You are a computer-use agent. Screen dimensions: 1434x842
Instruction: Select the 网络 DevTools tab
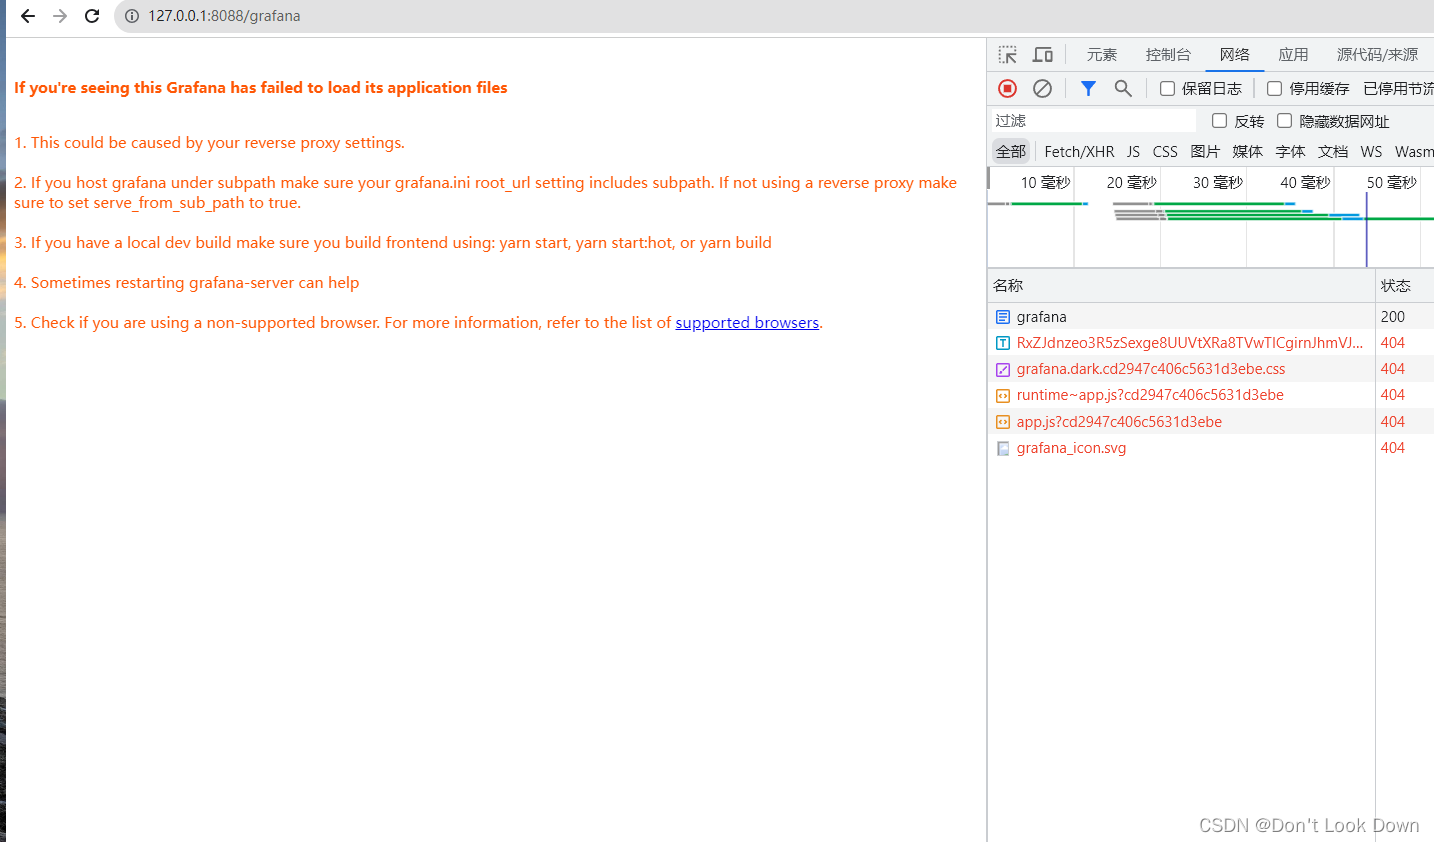[x=1235, y=55]
